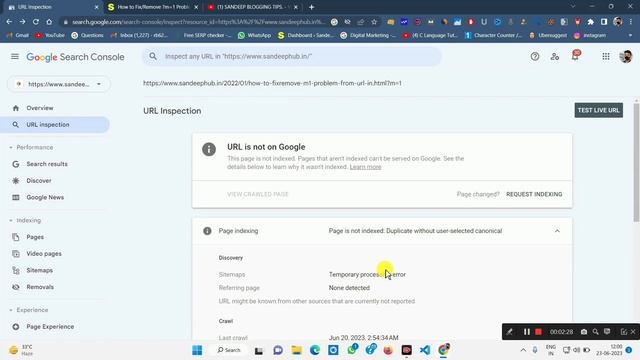Pause the screen recording
The width and height of the screenshot is (640, 360).
(x=527, y=332)
